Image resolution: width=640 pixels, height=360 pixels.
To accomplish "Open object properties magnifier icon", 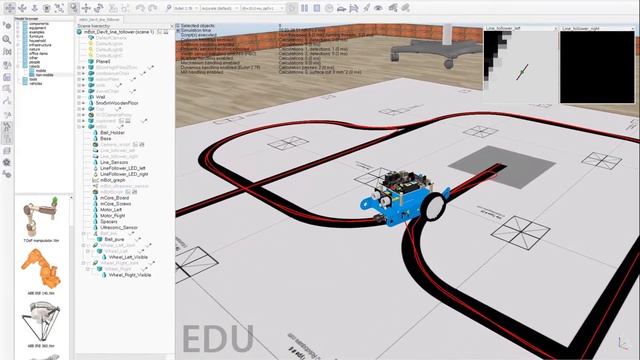I will click(7, 39).
